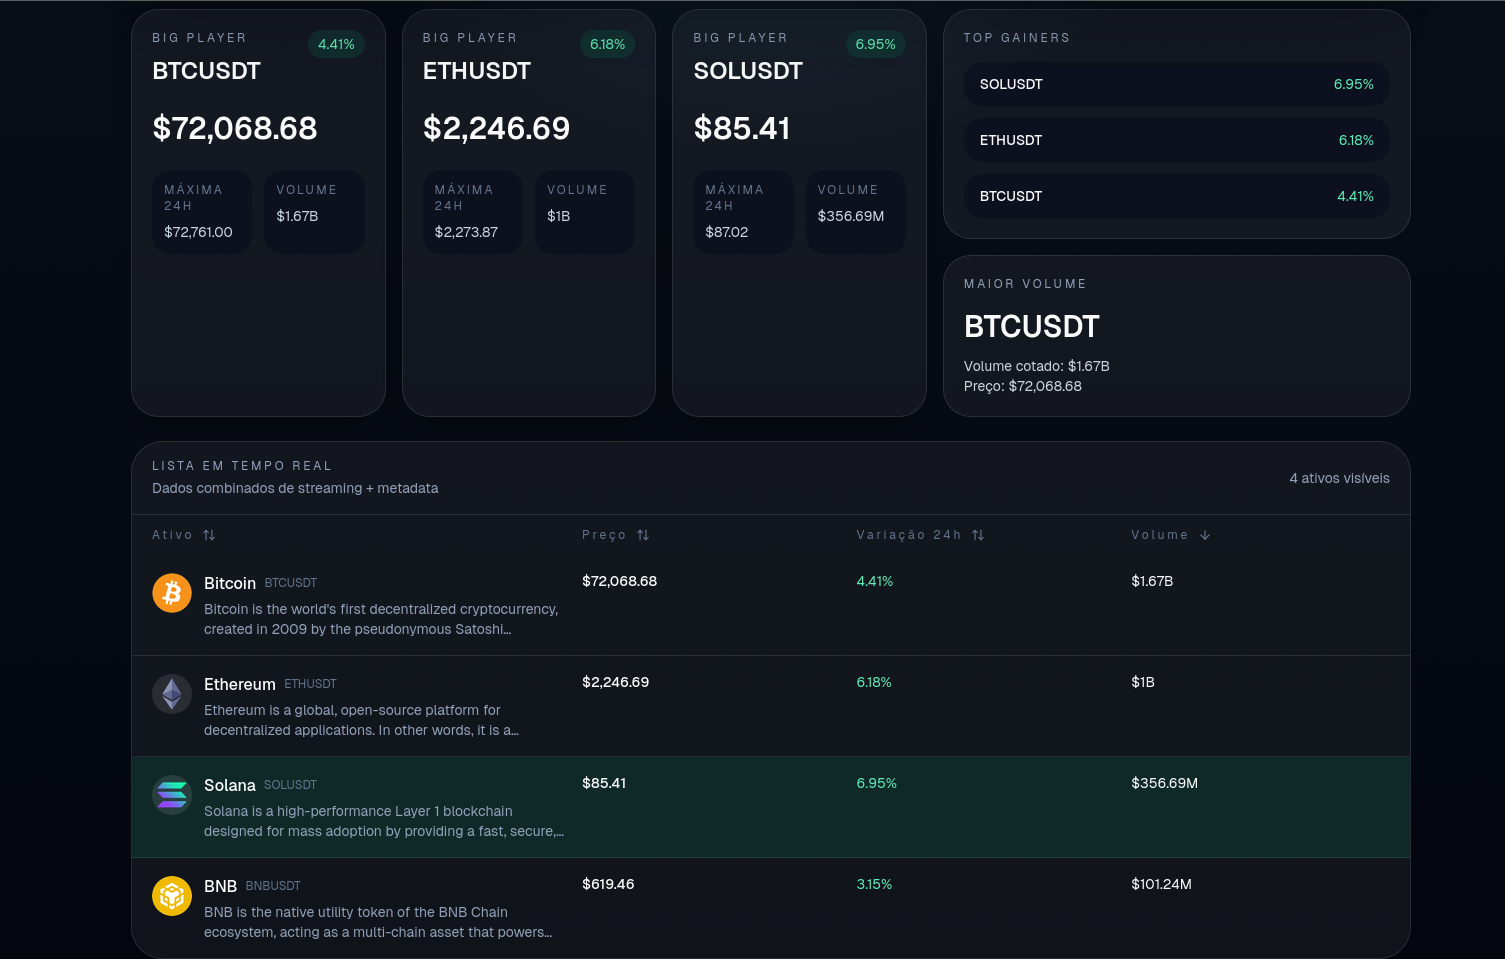Viewport: 1505px width, 959px height.
Task: Click the orange Bitcoin logo icon
Action: (x=172, y=593)
